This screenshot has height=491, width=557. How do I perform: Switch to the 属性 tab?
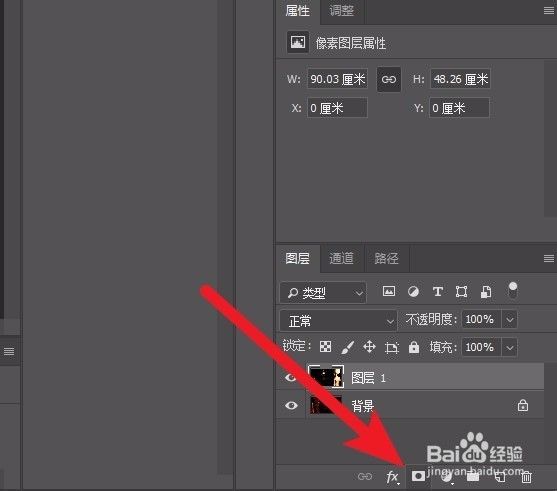point(298,11)
